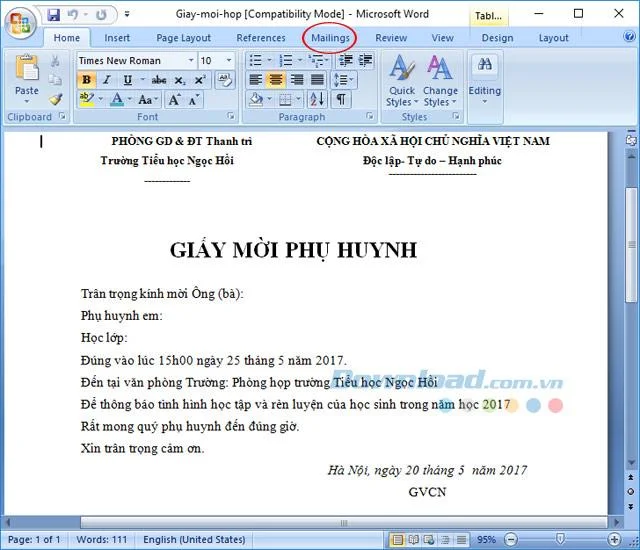
Task: Toggle Strikethrough formatting
Action: pyautogui.click(x=159, y=80)
